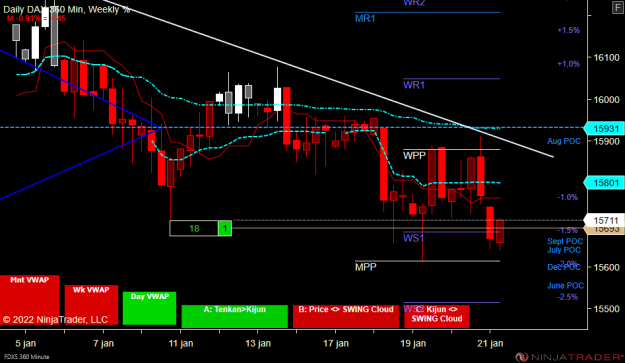The width and height of the screenshot is (625, 363).
Task: Select the MR1 pivot level label
Action: [x=365, y=18]
